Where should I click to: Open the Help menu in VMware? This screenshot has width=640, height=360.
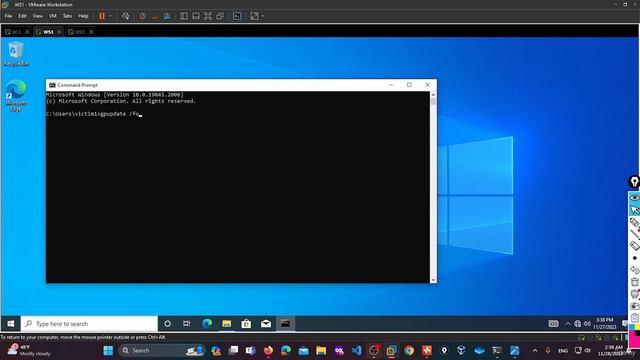(83, 16)
